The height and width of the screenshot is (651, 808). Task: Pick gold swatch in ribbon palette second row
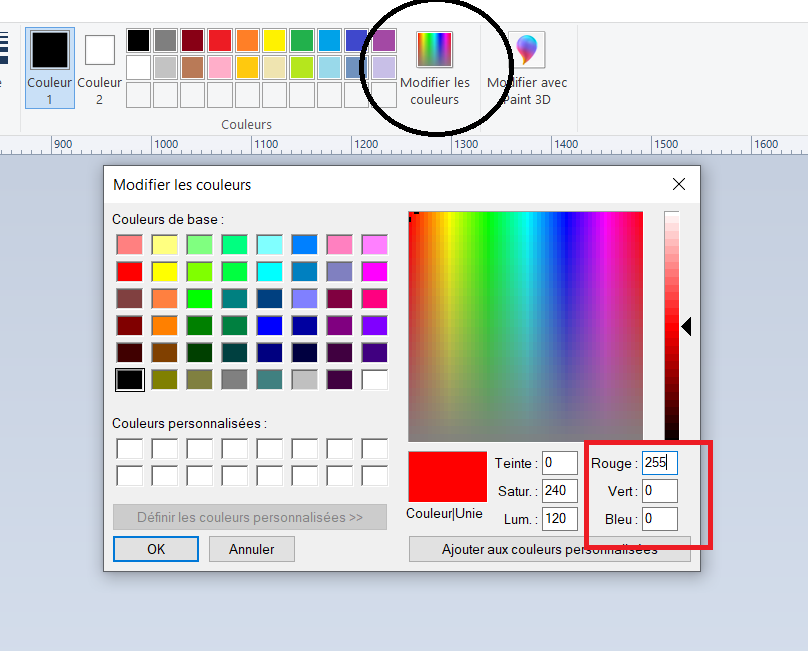(x=247, y=68)
